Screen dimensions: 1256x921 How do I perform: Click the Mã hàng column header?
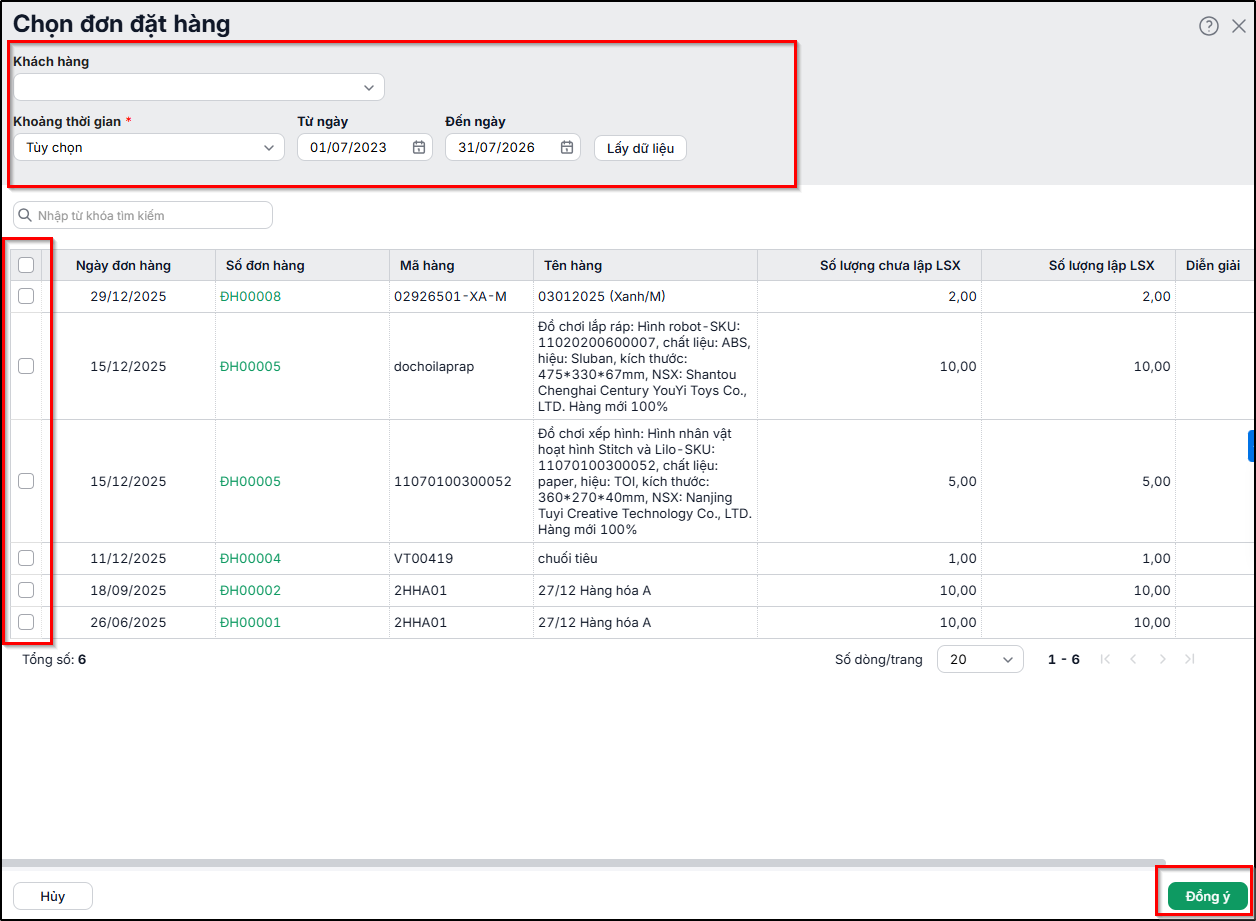[x=427, y=265]
